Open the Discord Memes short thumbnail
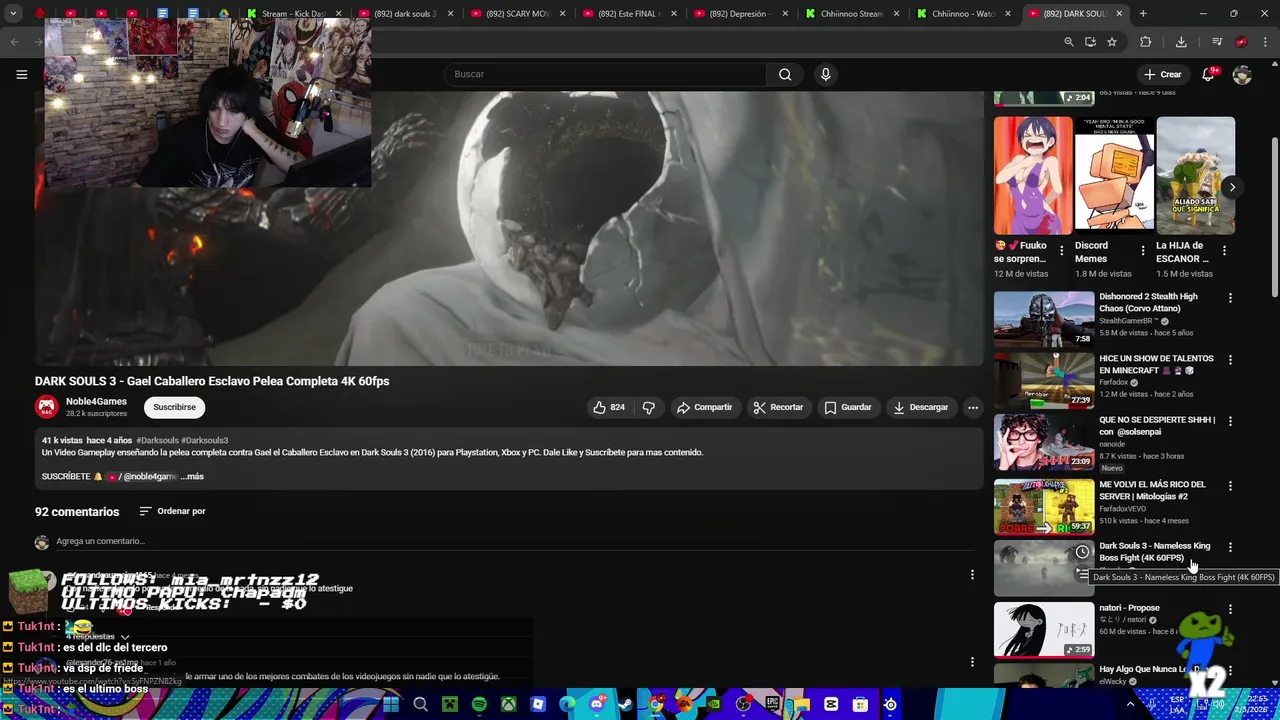The height and width of the screenshot is (720, 1280). [1114, 175]
